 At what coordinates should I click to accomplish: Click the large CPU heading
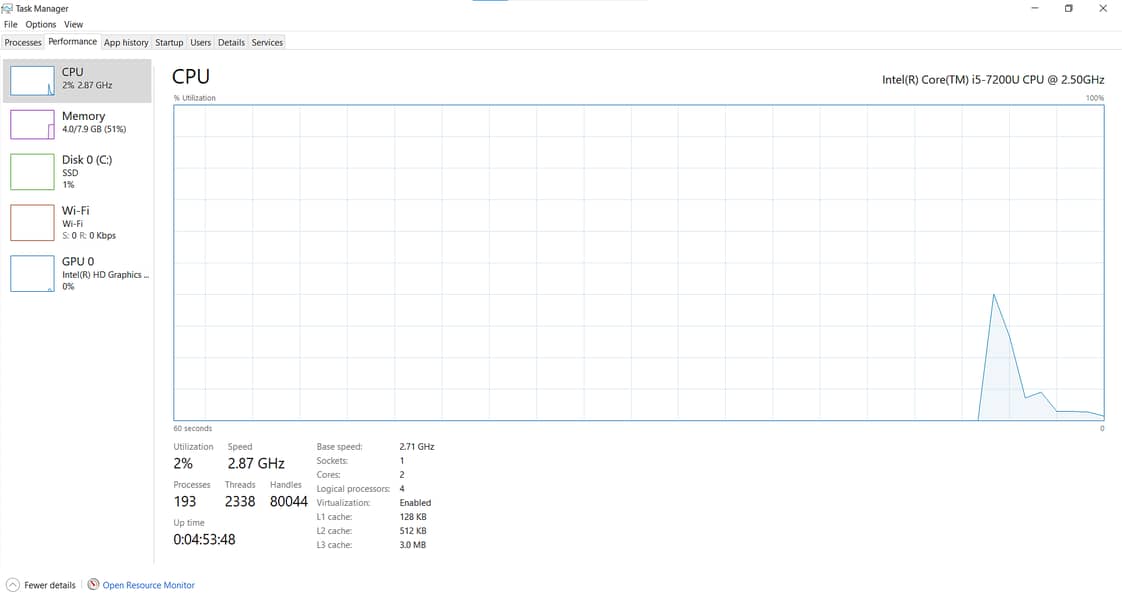coord(191,77)
